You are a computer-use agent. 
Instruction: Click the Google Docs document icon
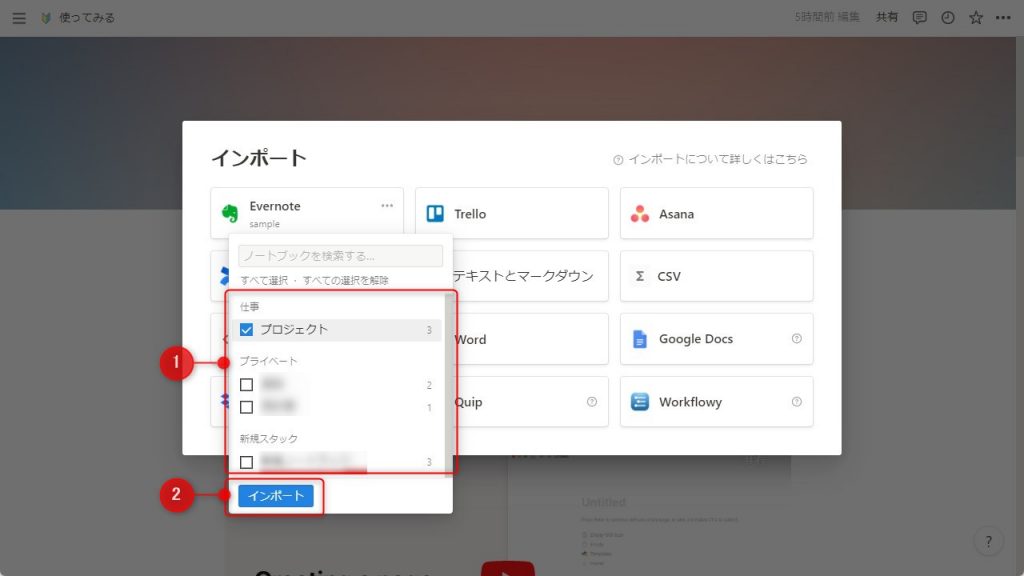(x=640, y=339)
